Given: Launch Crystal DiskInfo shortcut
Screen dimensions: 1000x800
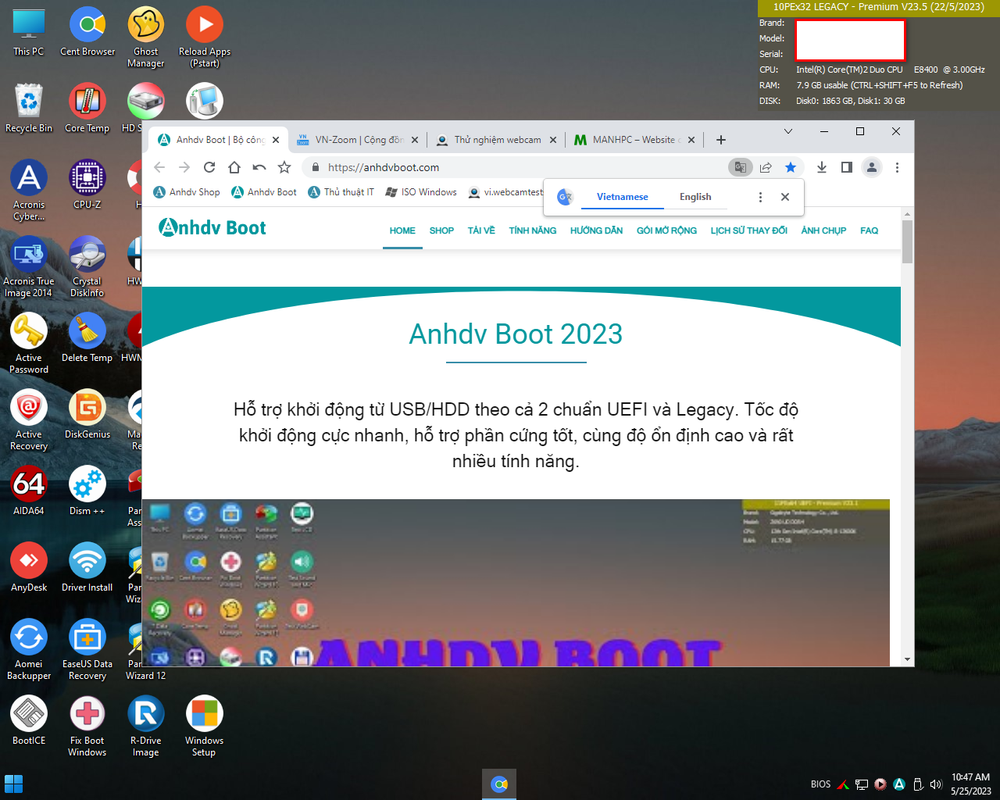Looking at the screenshot, I should [87, 267].
